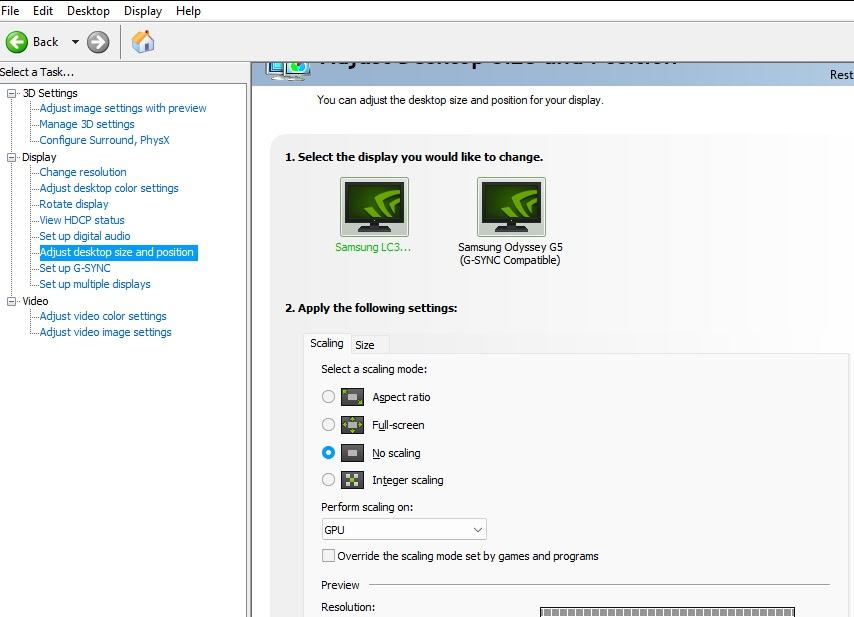Enable Override the scaling mode checkbox

pyautogui.click(x=328, y=555)
